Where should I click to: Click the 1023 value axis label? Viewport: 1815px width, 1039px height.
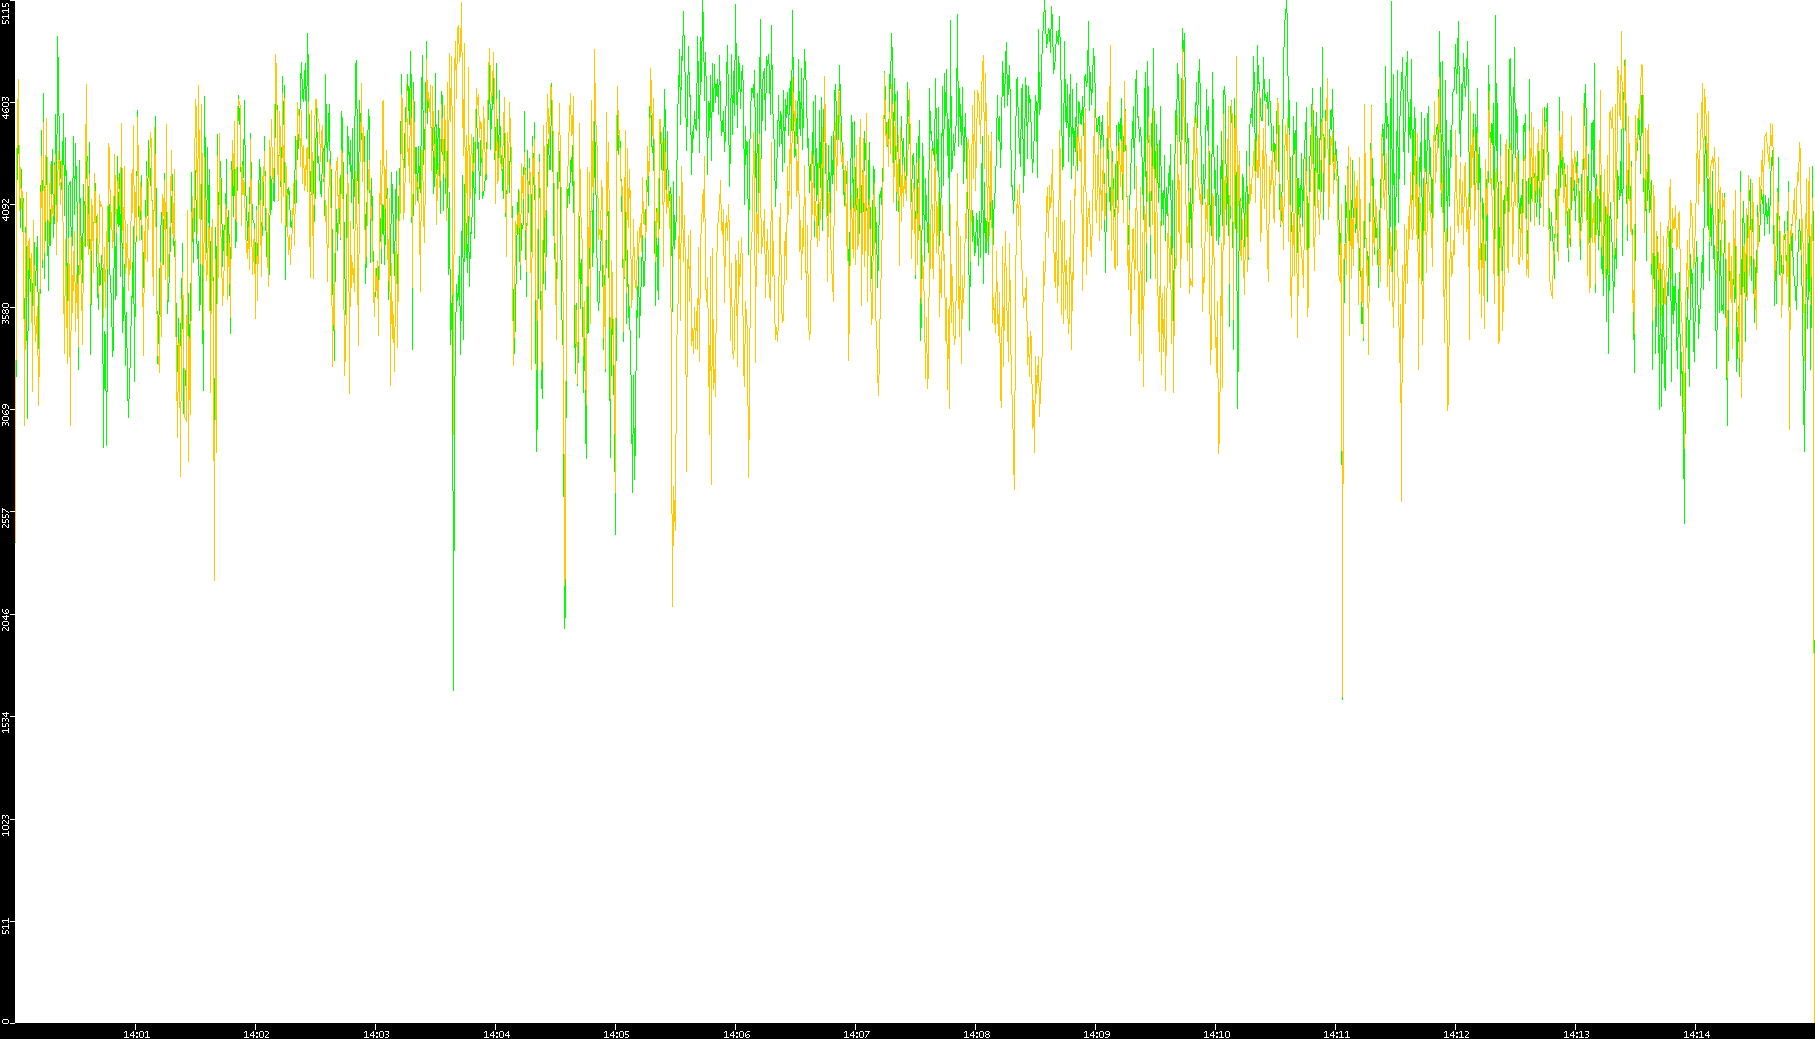tap(7, 824)
